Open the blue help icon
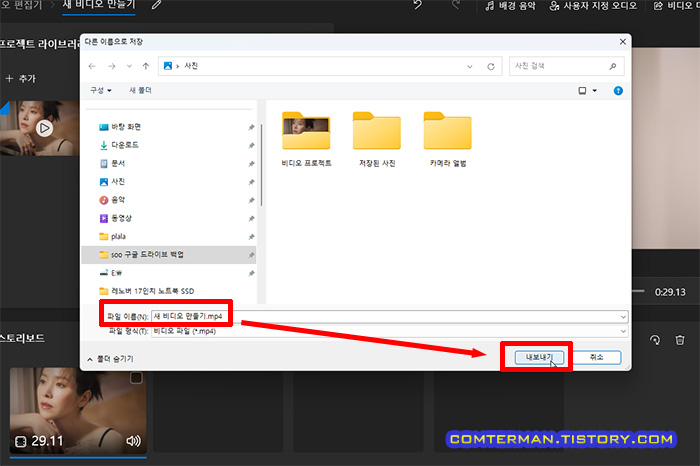The height and width of the screenshot is (466, 700). (618, 91)
